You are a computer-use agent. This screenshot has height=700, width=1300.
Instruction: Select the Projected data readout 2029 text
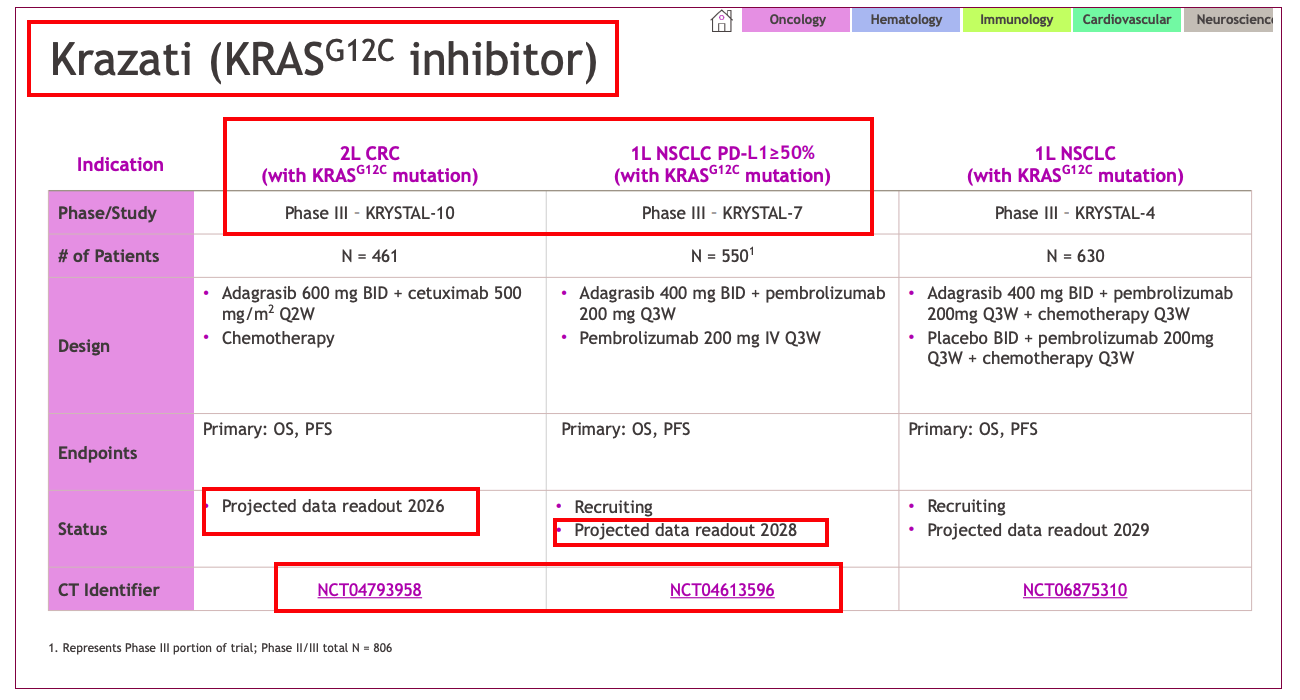pyautogui.click(x=1038, y=530)
